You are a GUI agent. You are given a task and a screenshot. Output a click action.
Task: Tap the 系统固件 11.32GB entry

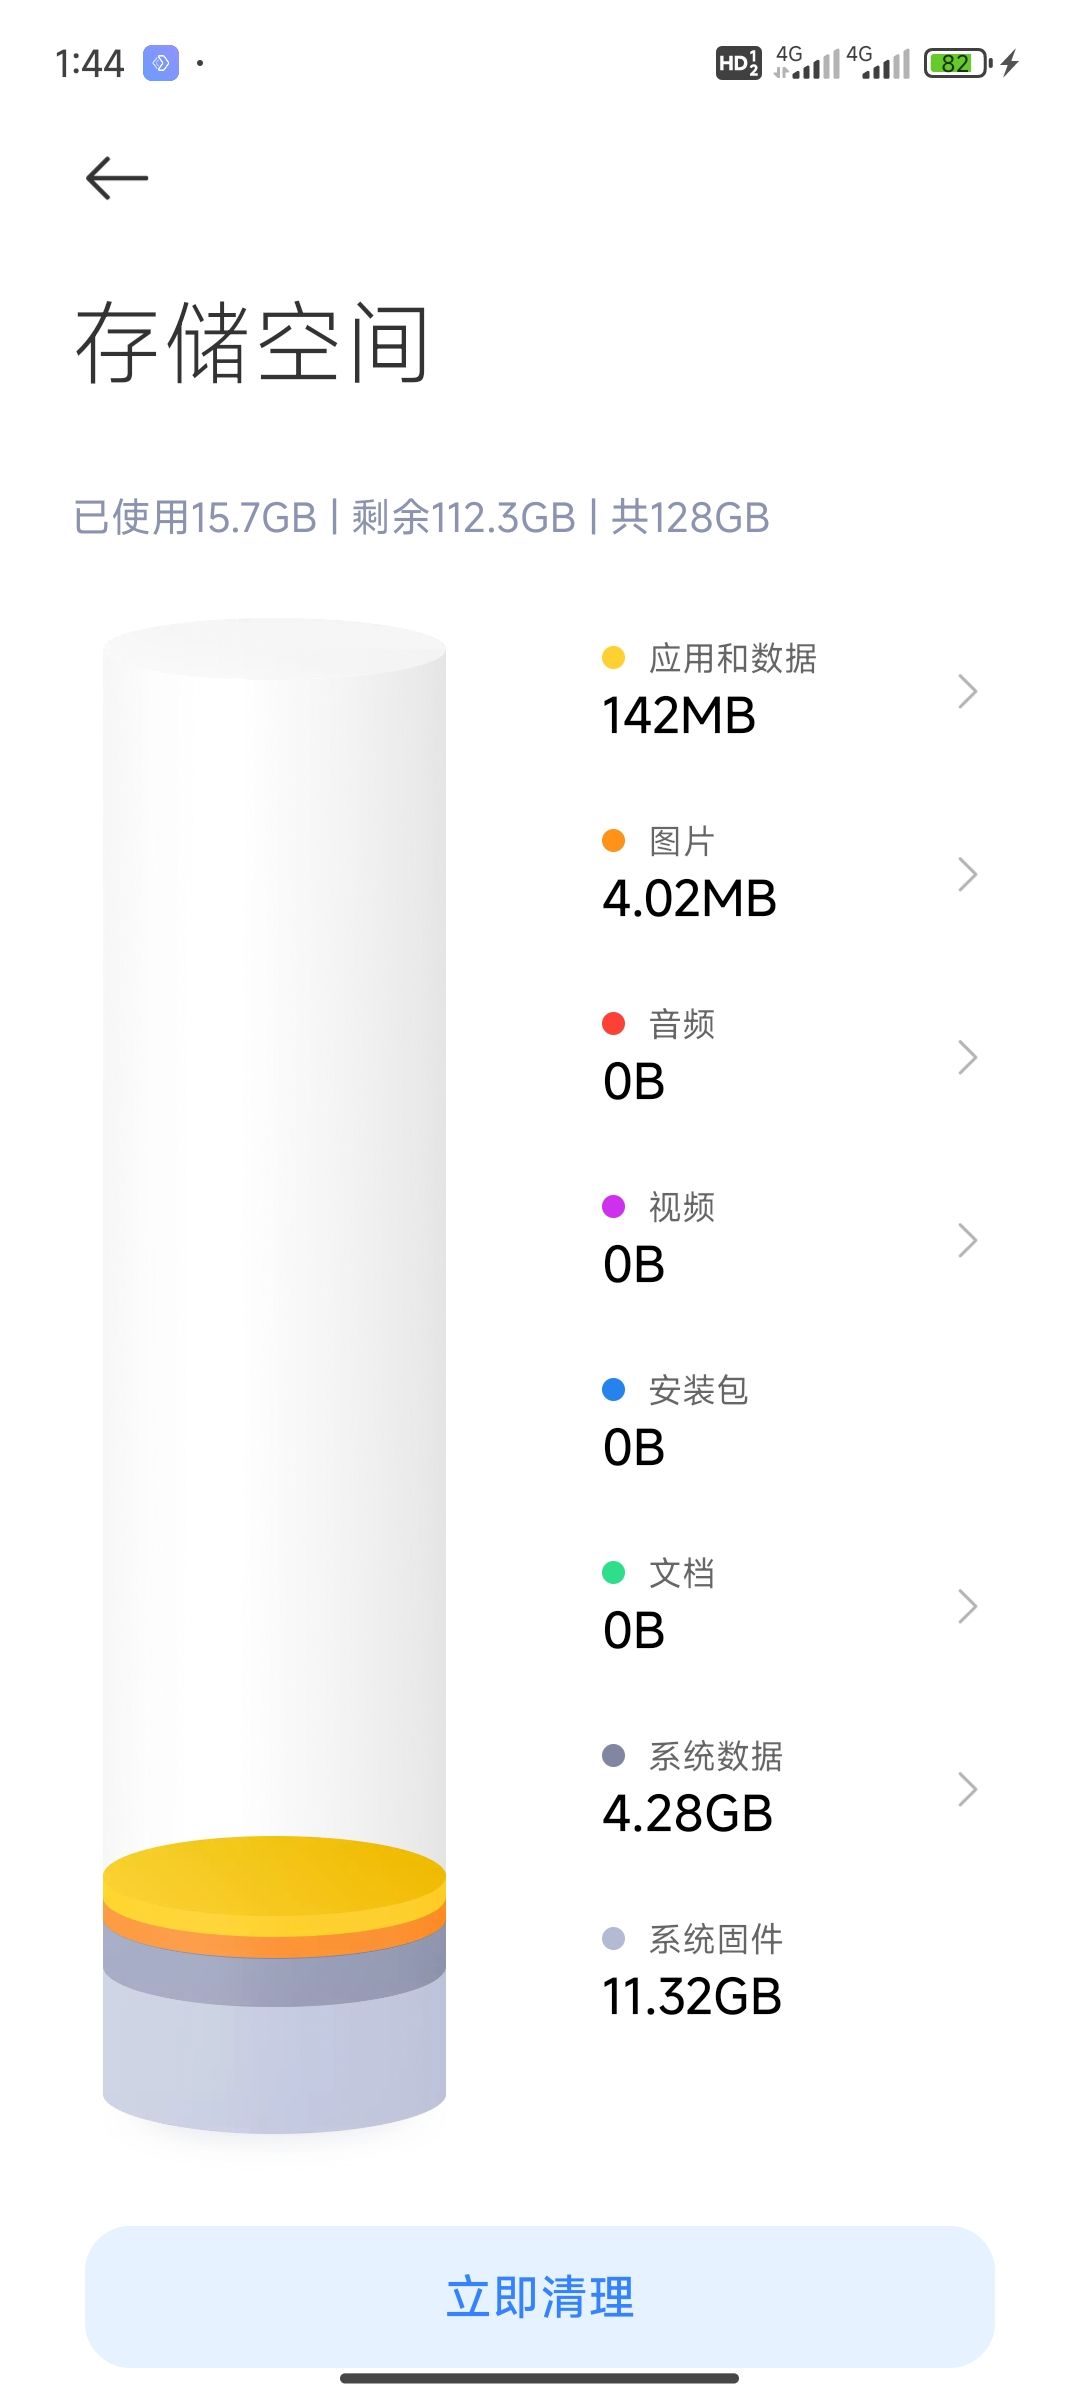pyautogui.click(x=692, y=1972)
